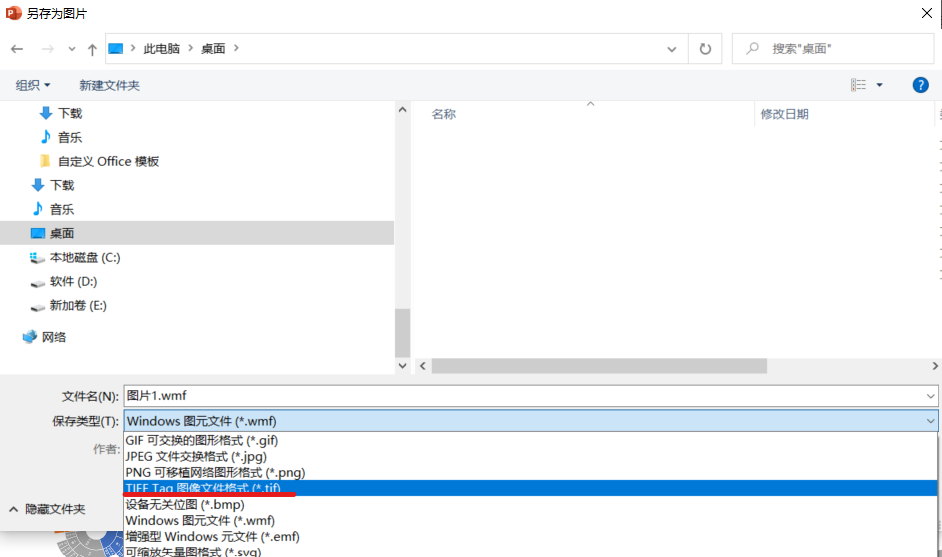Click the network icon beside 网络
Viewport: 942px width, 557px height.
(x=29, y=336)
